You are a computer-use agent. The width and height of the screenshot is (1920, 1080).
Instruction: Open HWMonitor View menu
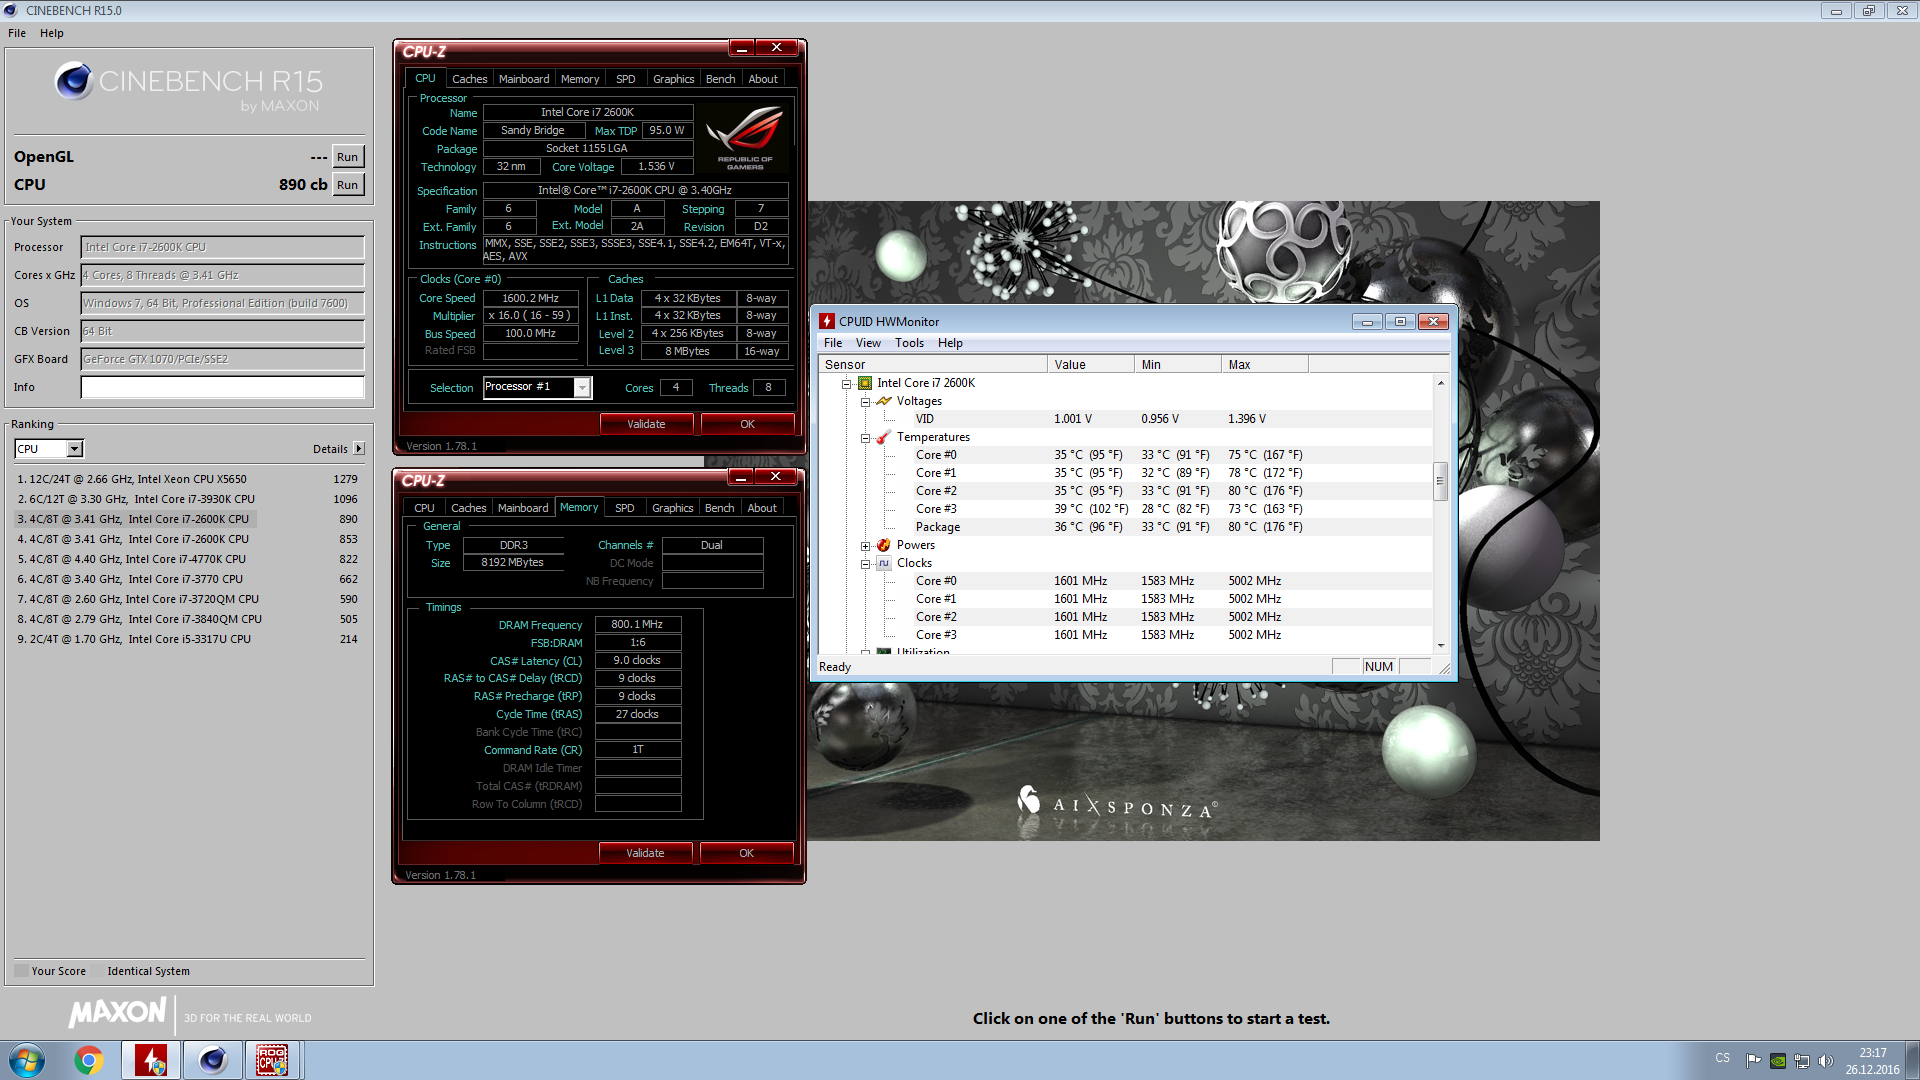(868, 343)
